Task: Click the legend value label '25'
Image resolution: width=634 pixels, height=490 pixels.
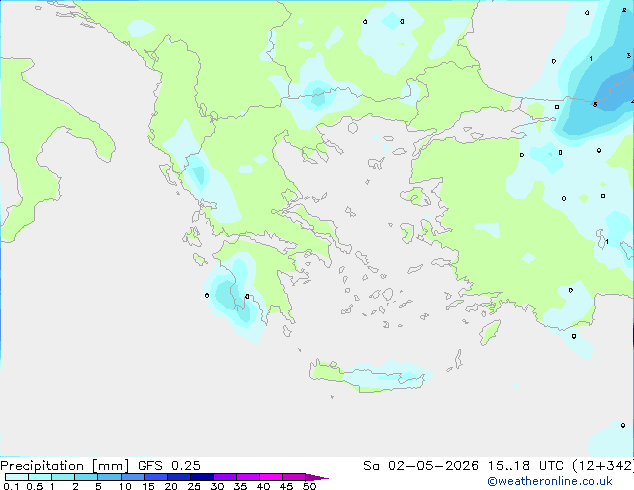Action: (x=194, y=486)
